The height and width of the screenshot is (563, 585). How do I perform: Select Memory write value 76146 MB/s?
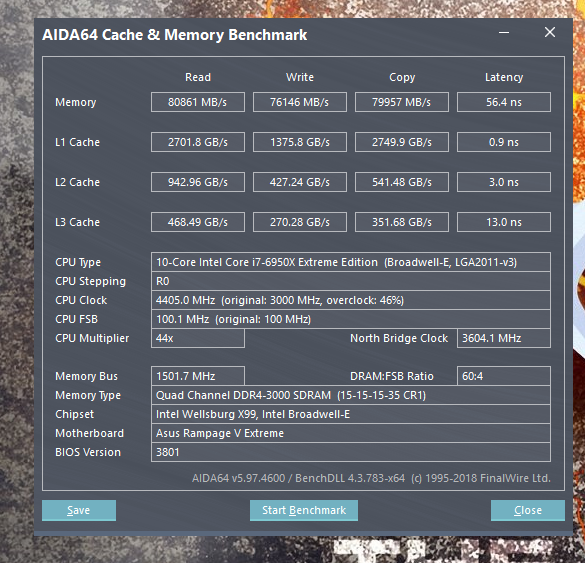pyautogui.click(x=300, y=102)
